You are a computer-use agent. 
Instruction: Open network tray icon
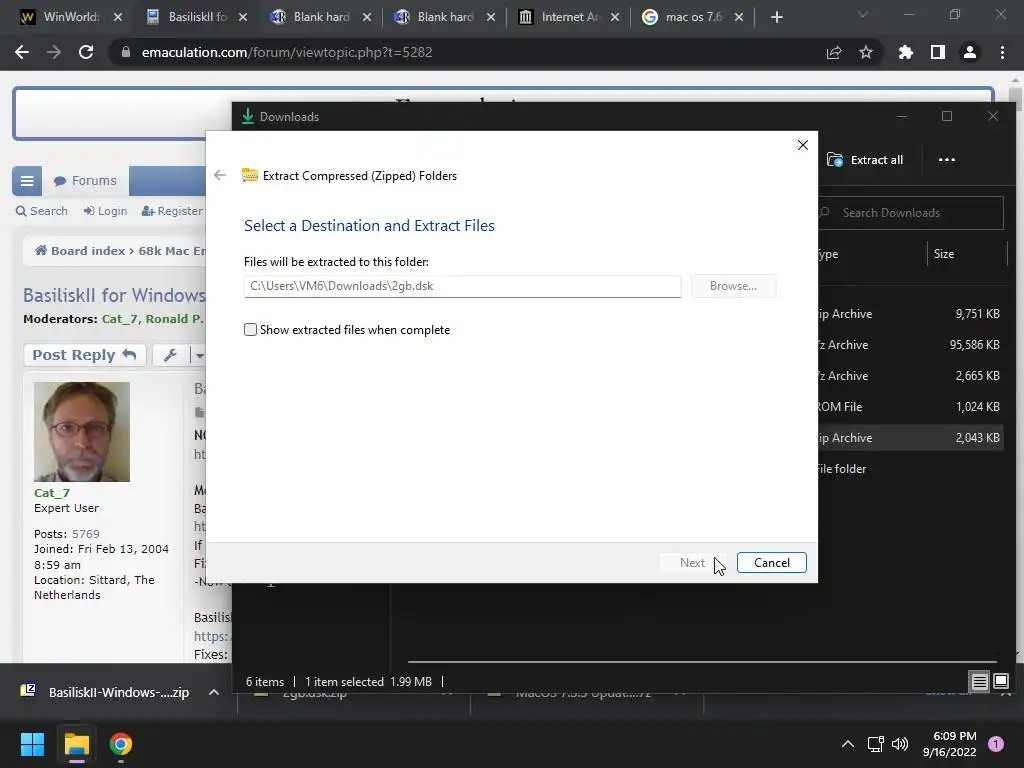click(x=875, y=744)
